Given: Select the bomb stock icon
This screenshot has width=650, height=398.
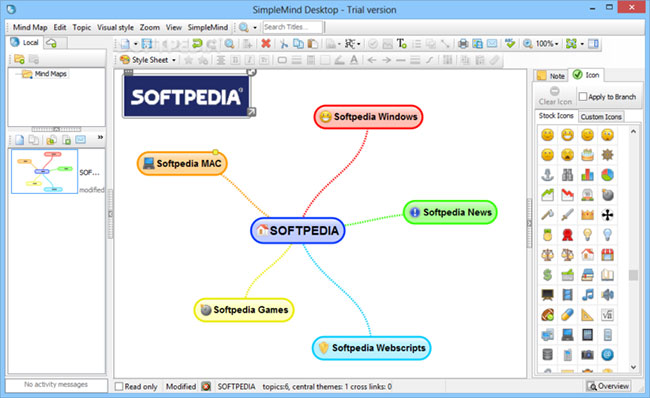Looking at the screenshot, I should tap(607, 194).
